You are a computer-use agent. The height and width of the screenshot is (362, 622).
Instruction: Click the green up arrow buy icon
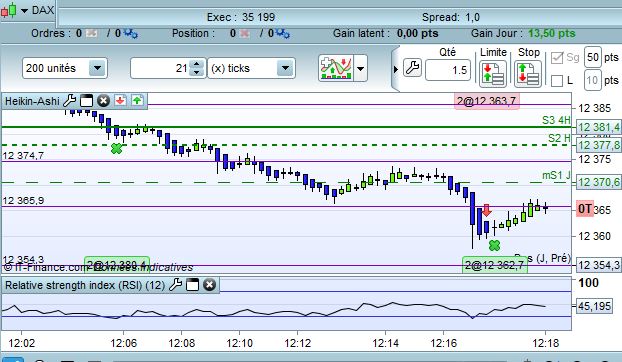pyautogui.click(x=137, y=101)
